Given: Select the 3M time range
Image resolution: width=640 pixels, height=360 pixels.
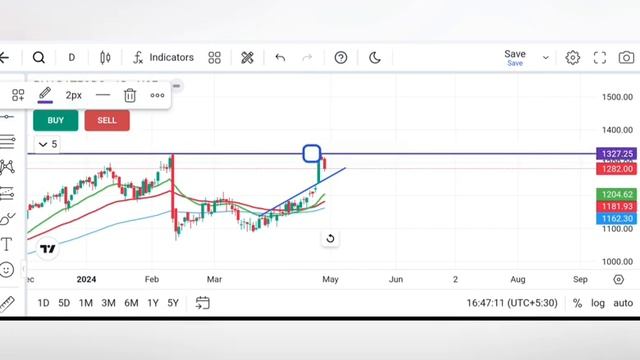Looking at the screenshot, I should point(108,303).
